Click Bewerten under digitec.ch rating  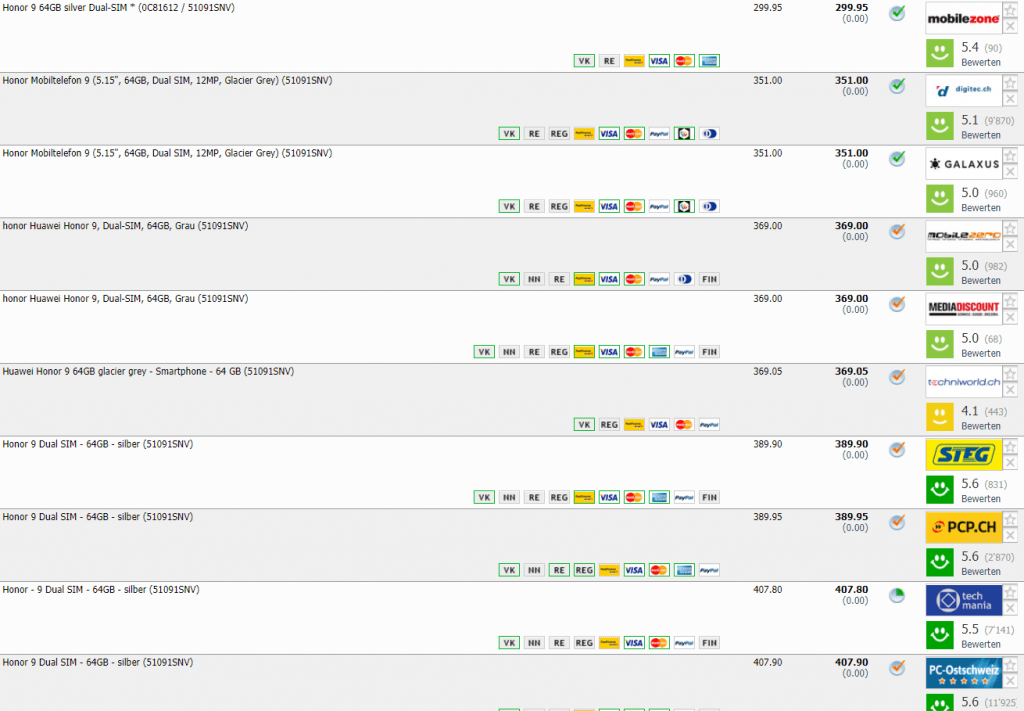pyautogui.click(x=981, y=135)
